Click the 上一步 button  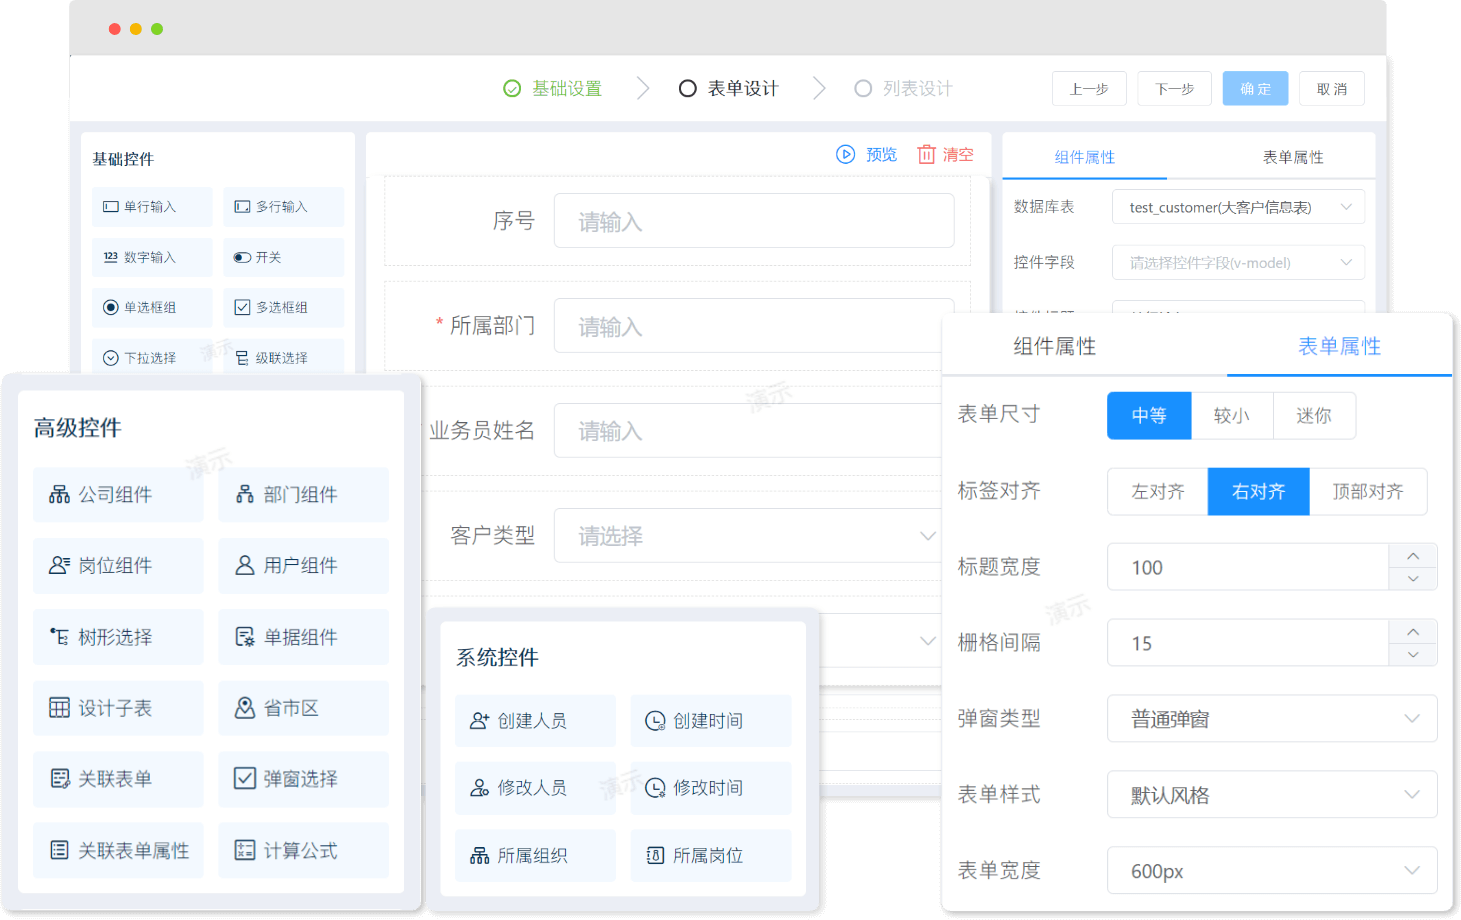pos(1089,89)
